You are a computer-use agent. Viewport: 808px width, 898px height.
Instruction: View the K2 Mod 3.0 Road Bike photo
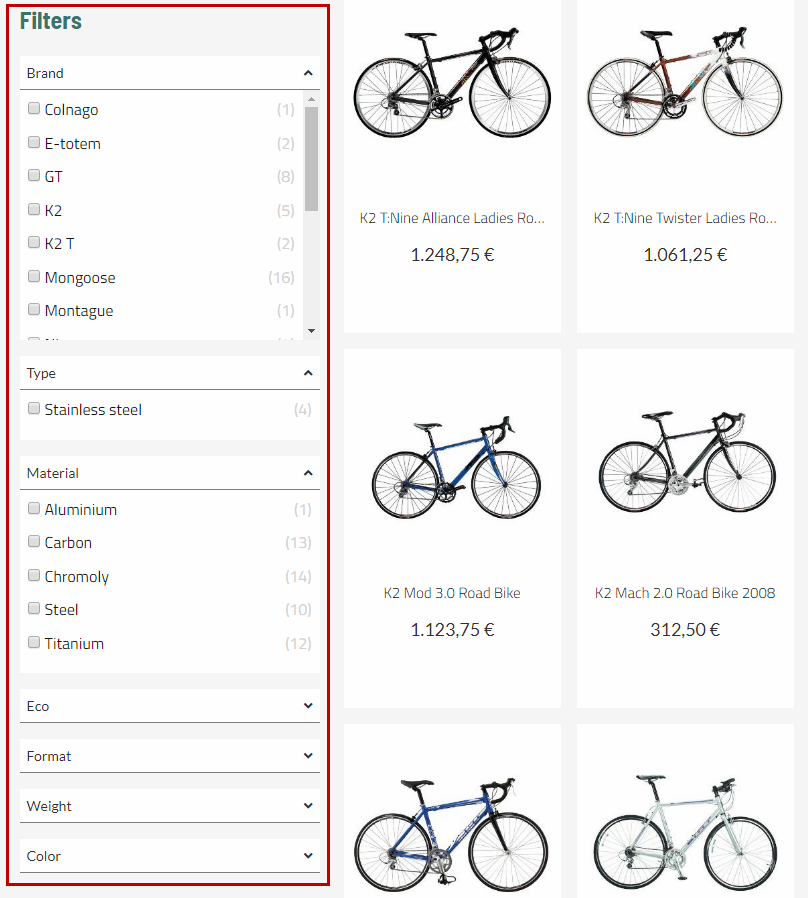click(456, 467)
